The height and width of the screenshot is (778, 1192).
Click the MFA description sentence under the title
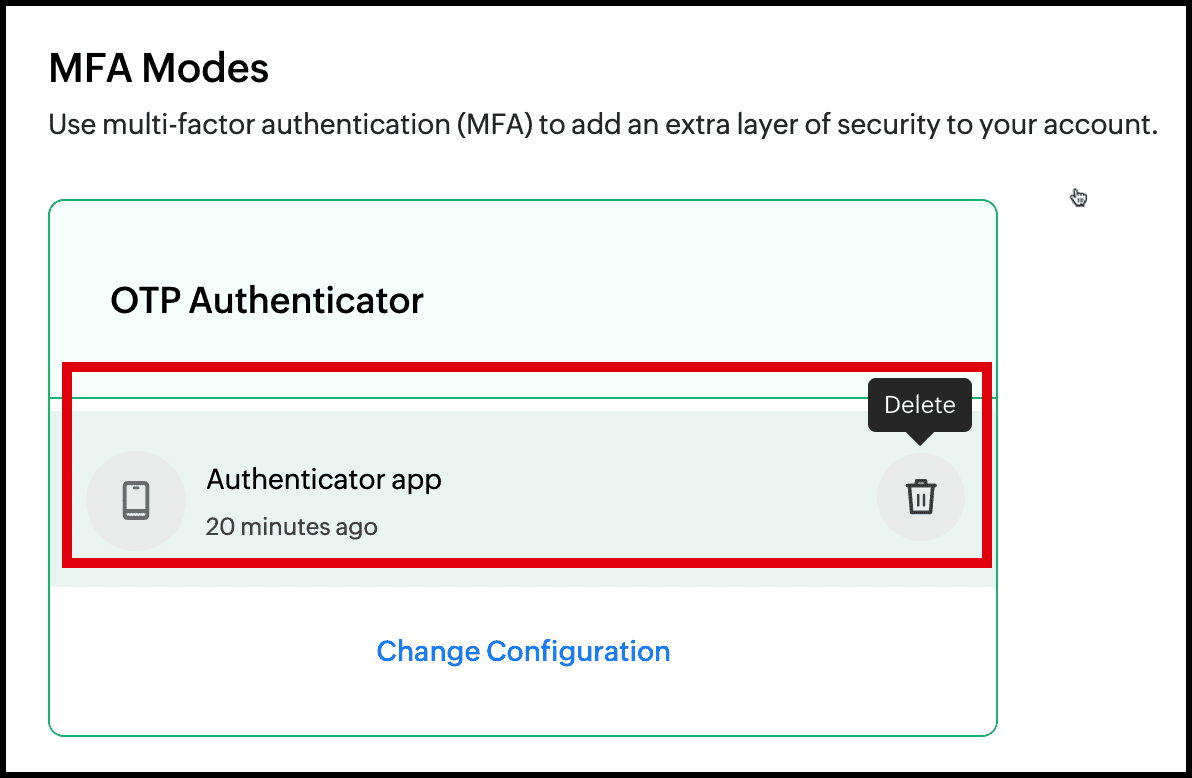(602, 126)
